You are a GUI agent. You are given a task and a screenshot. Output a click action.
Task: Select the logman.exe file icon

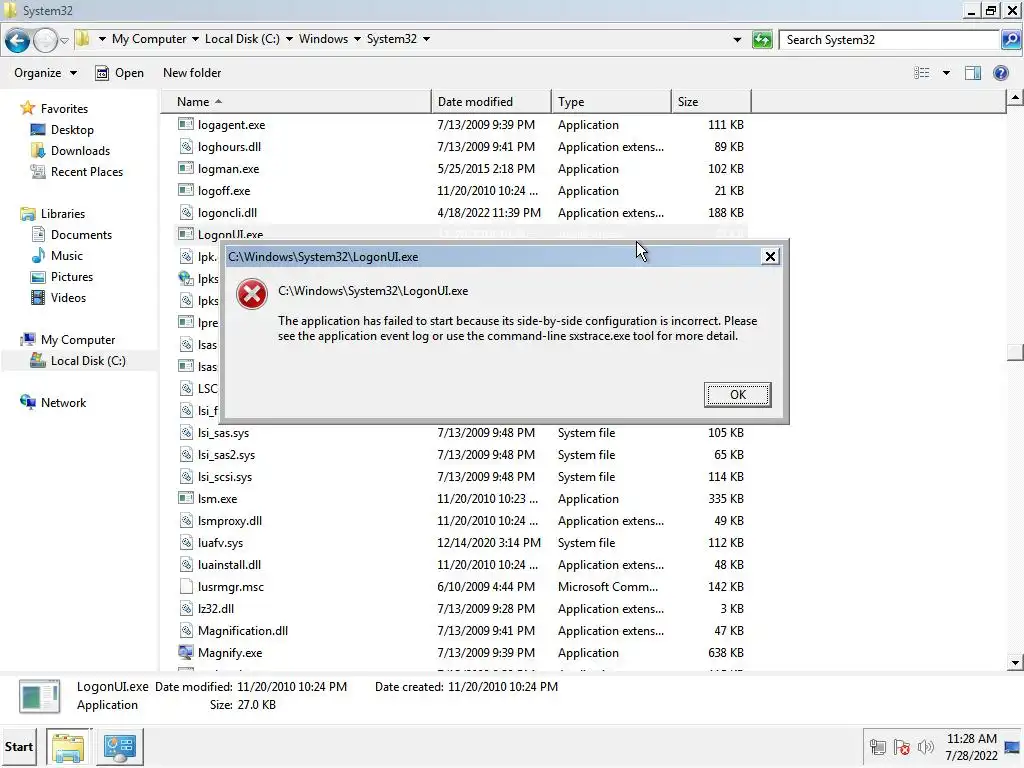pyautogui.click(x=185, y=168)
